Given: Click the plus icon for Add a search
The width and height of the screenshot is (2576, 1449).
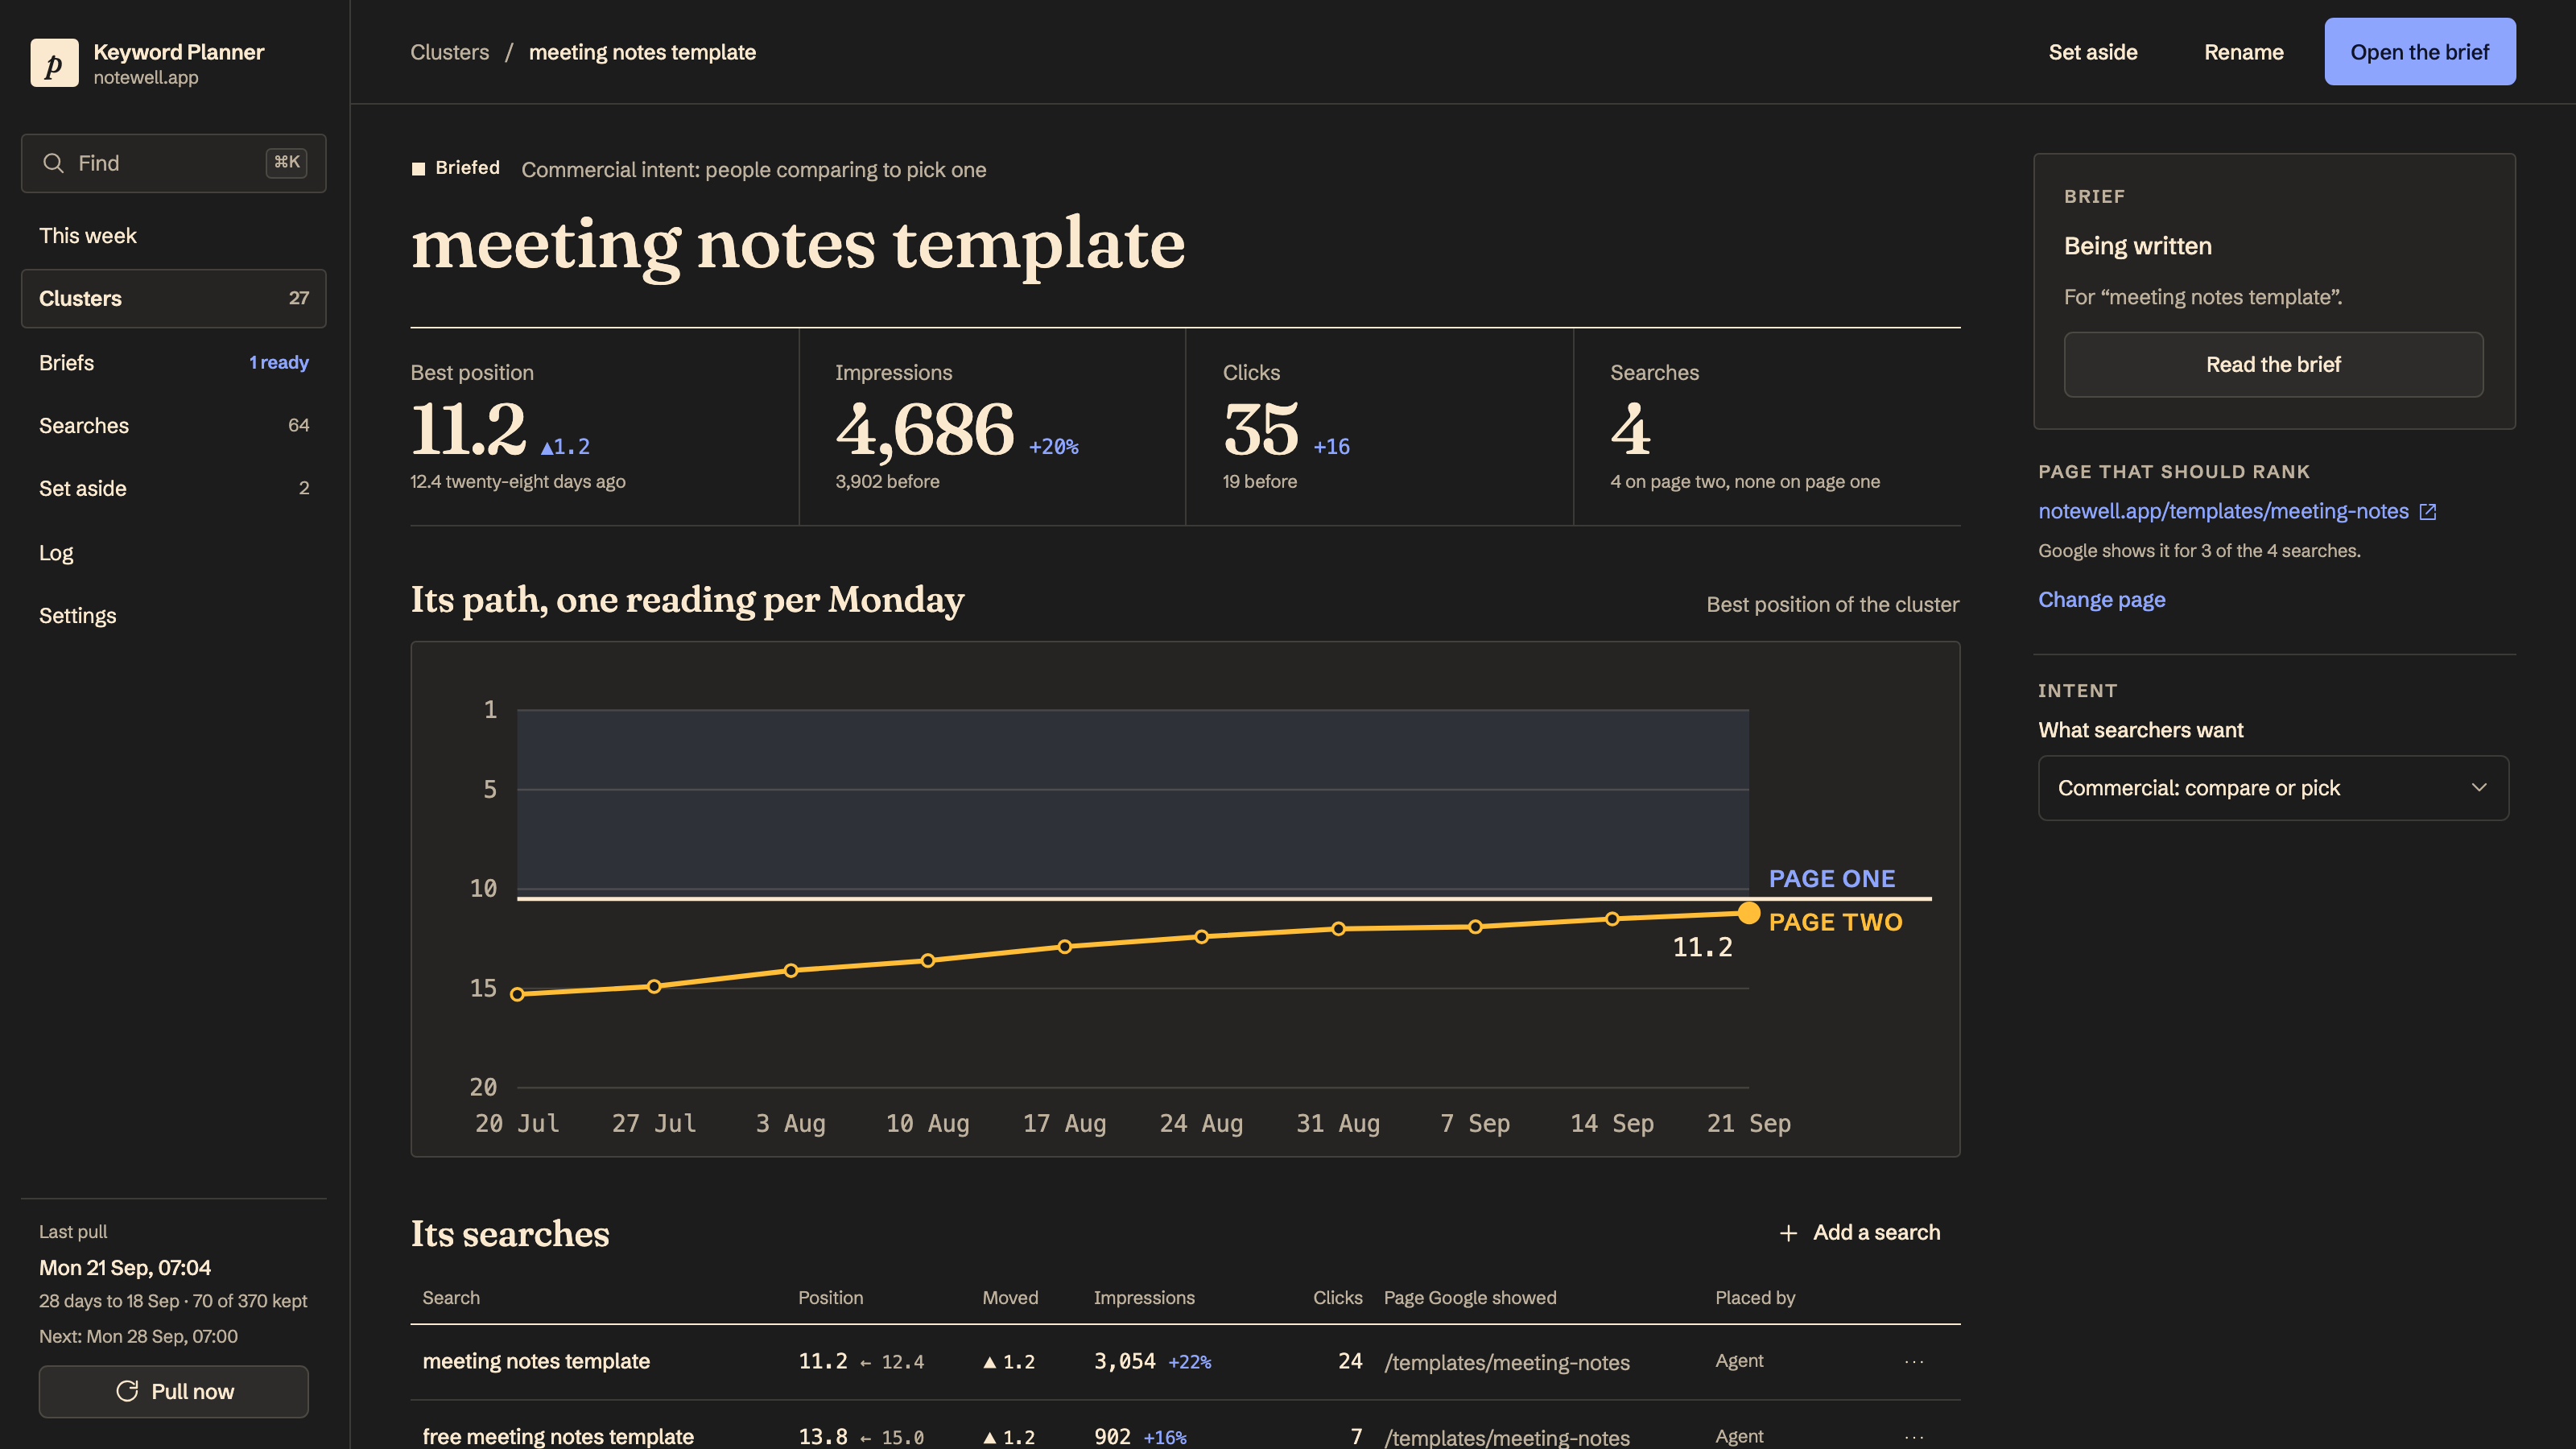Looking at the screenshot, I should (1788, 1233).
